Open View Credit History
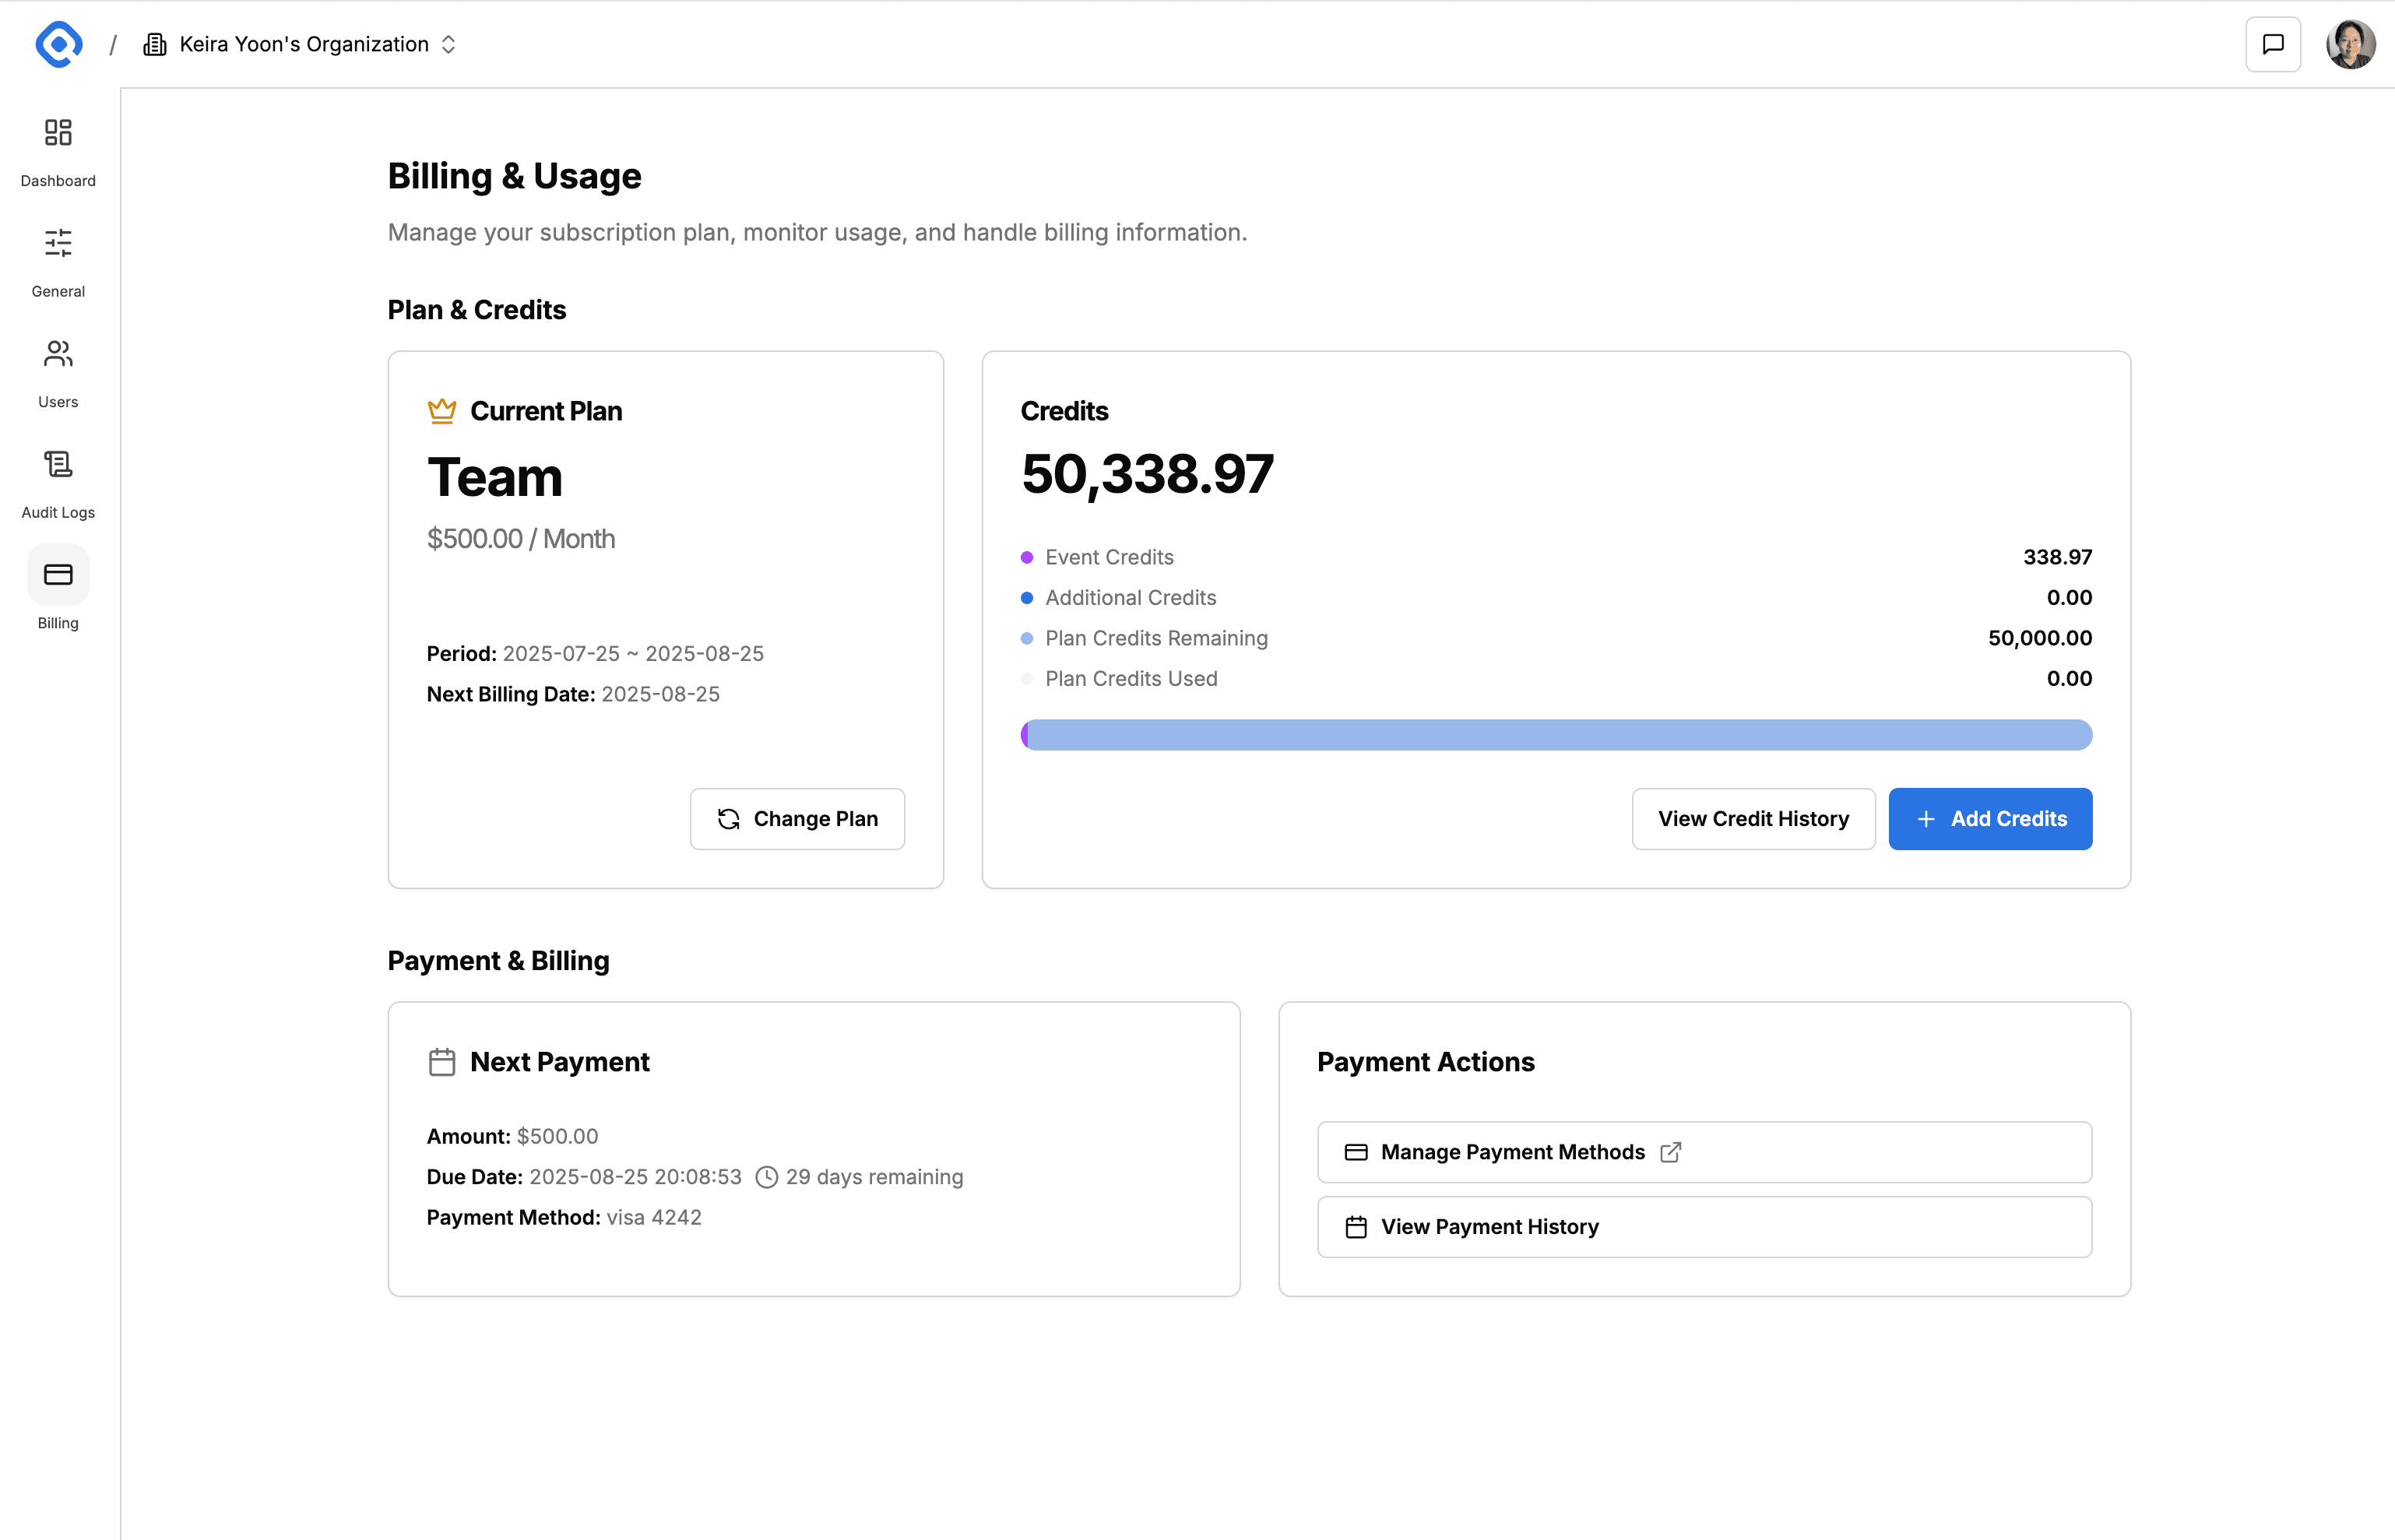The height and width of the screenshot is (1540, 2395). (1753, 819)
